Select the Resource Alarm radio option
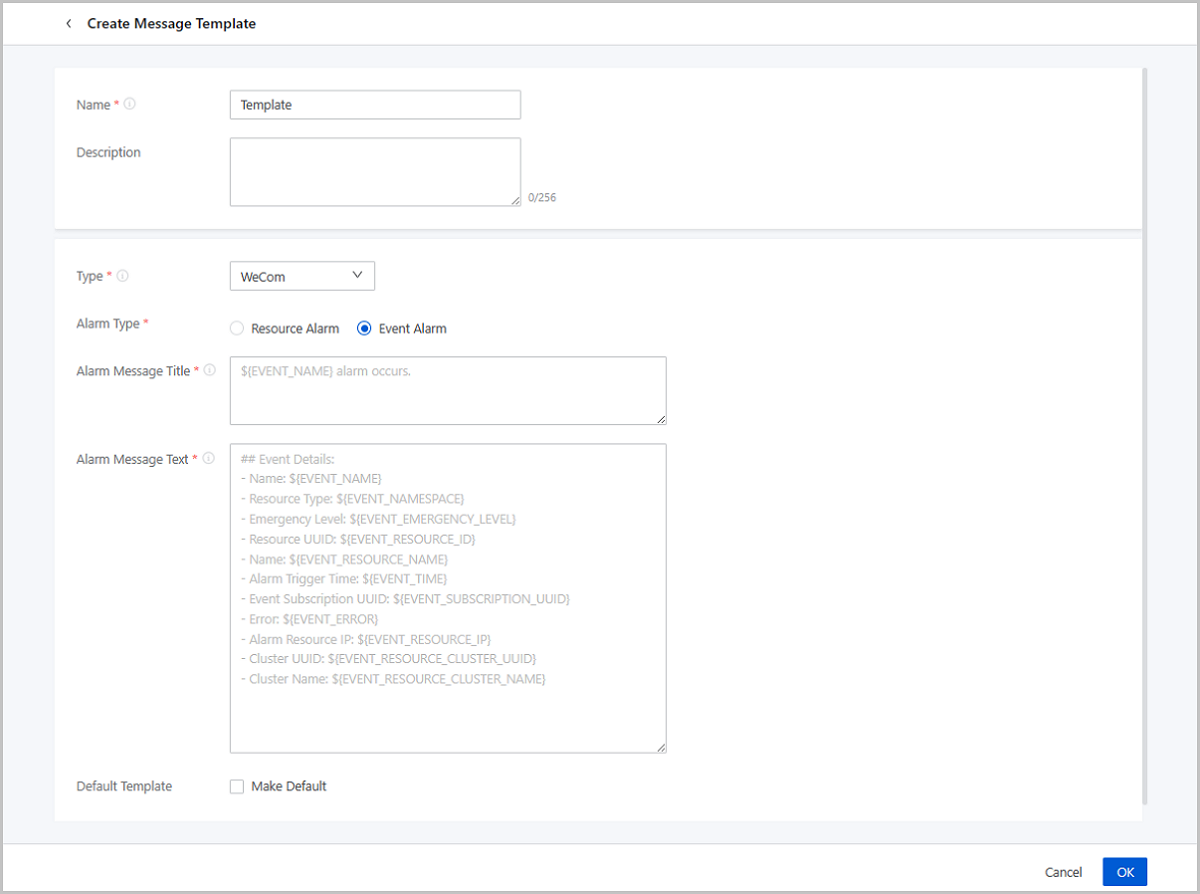1200x894 pixels. [x=285, y=328]
